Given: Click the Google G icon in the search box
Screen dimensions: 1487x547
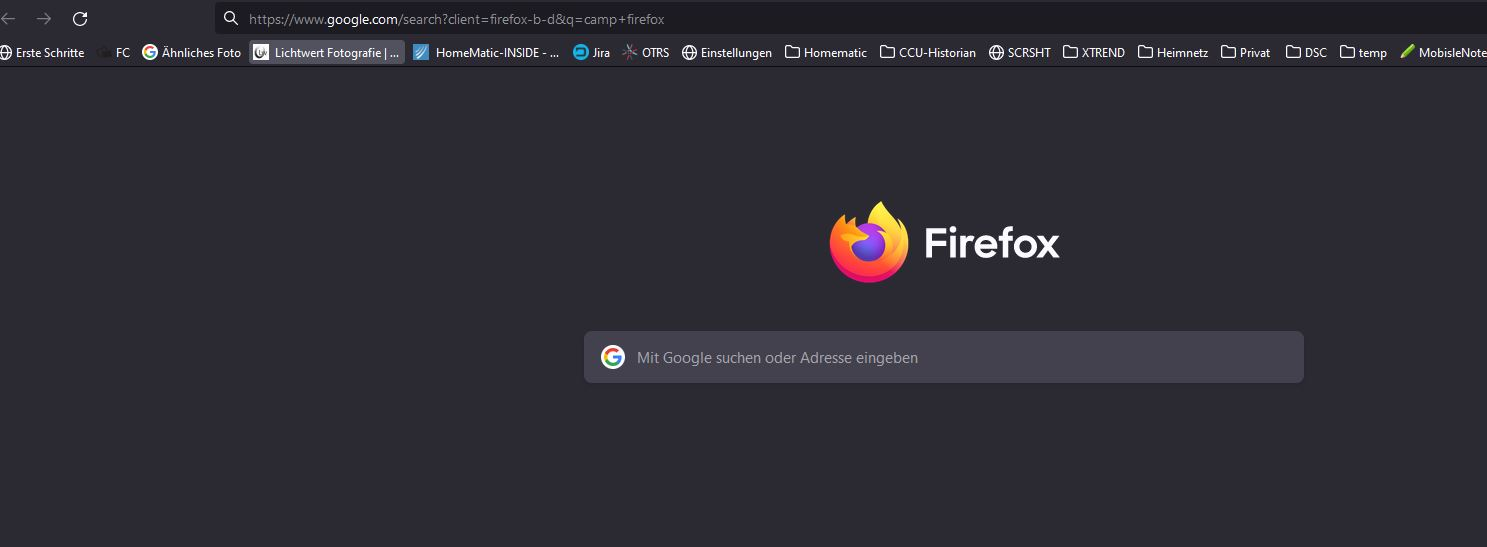Looking at the screenshot, I should 613,357.
